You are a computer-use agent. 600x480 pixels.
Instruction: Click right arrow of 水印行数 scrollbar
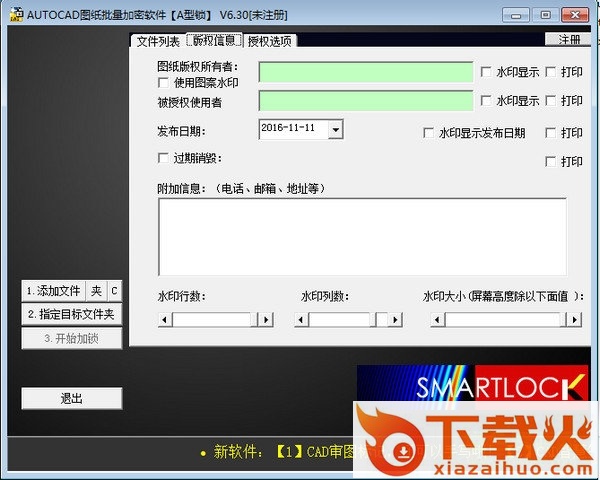click(x=266, y=319)
